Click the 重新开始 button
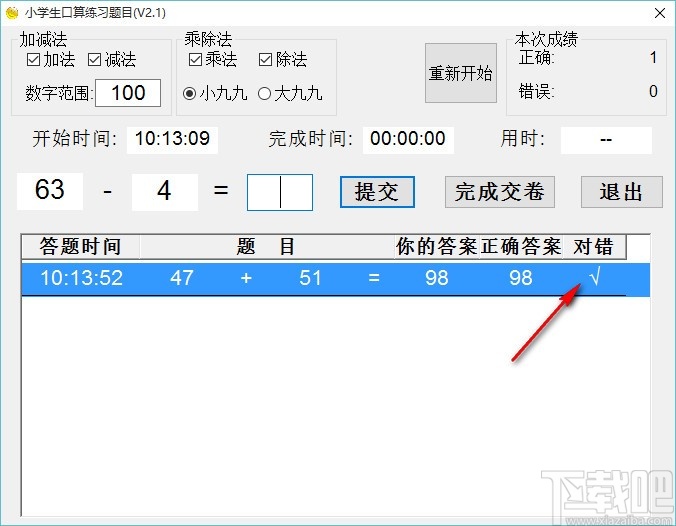 [460, 73]
